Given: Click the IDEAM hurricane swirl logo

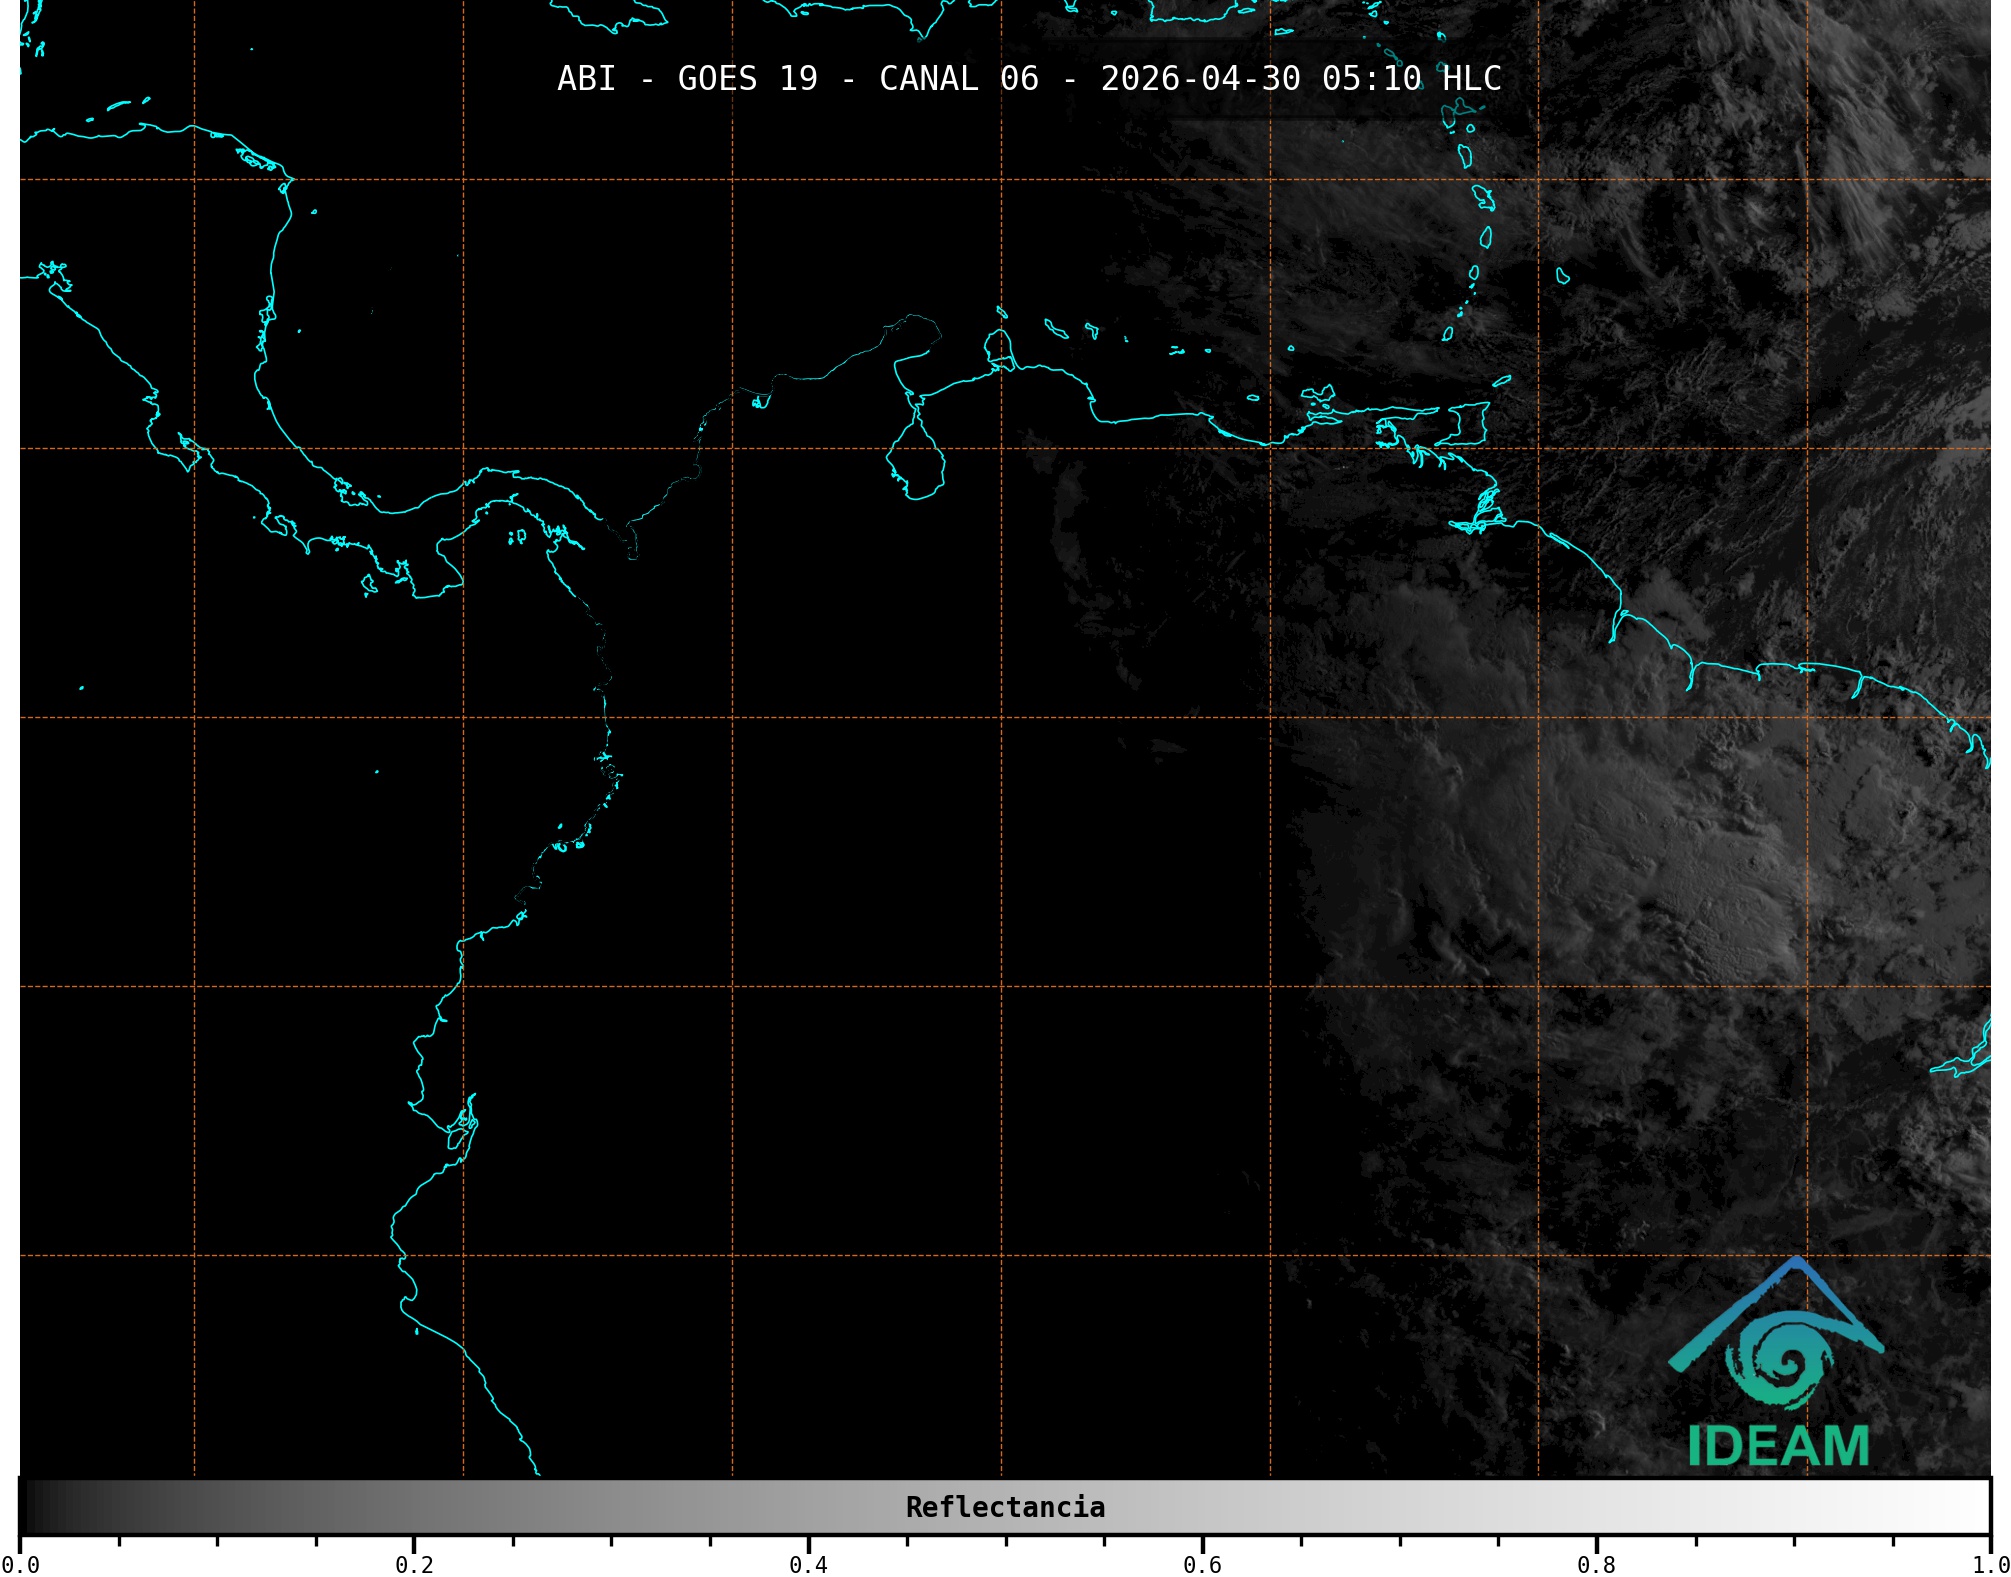Looking at the screenshot, I should coord(1779,1362).
